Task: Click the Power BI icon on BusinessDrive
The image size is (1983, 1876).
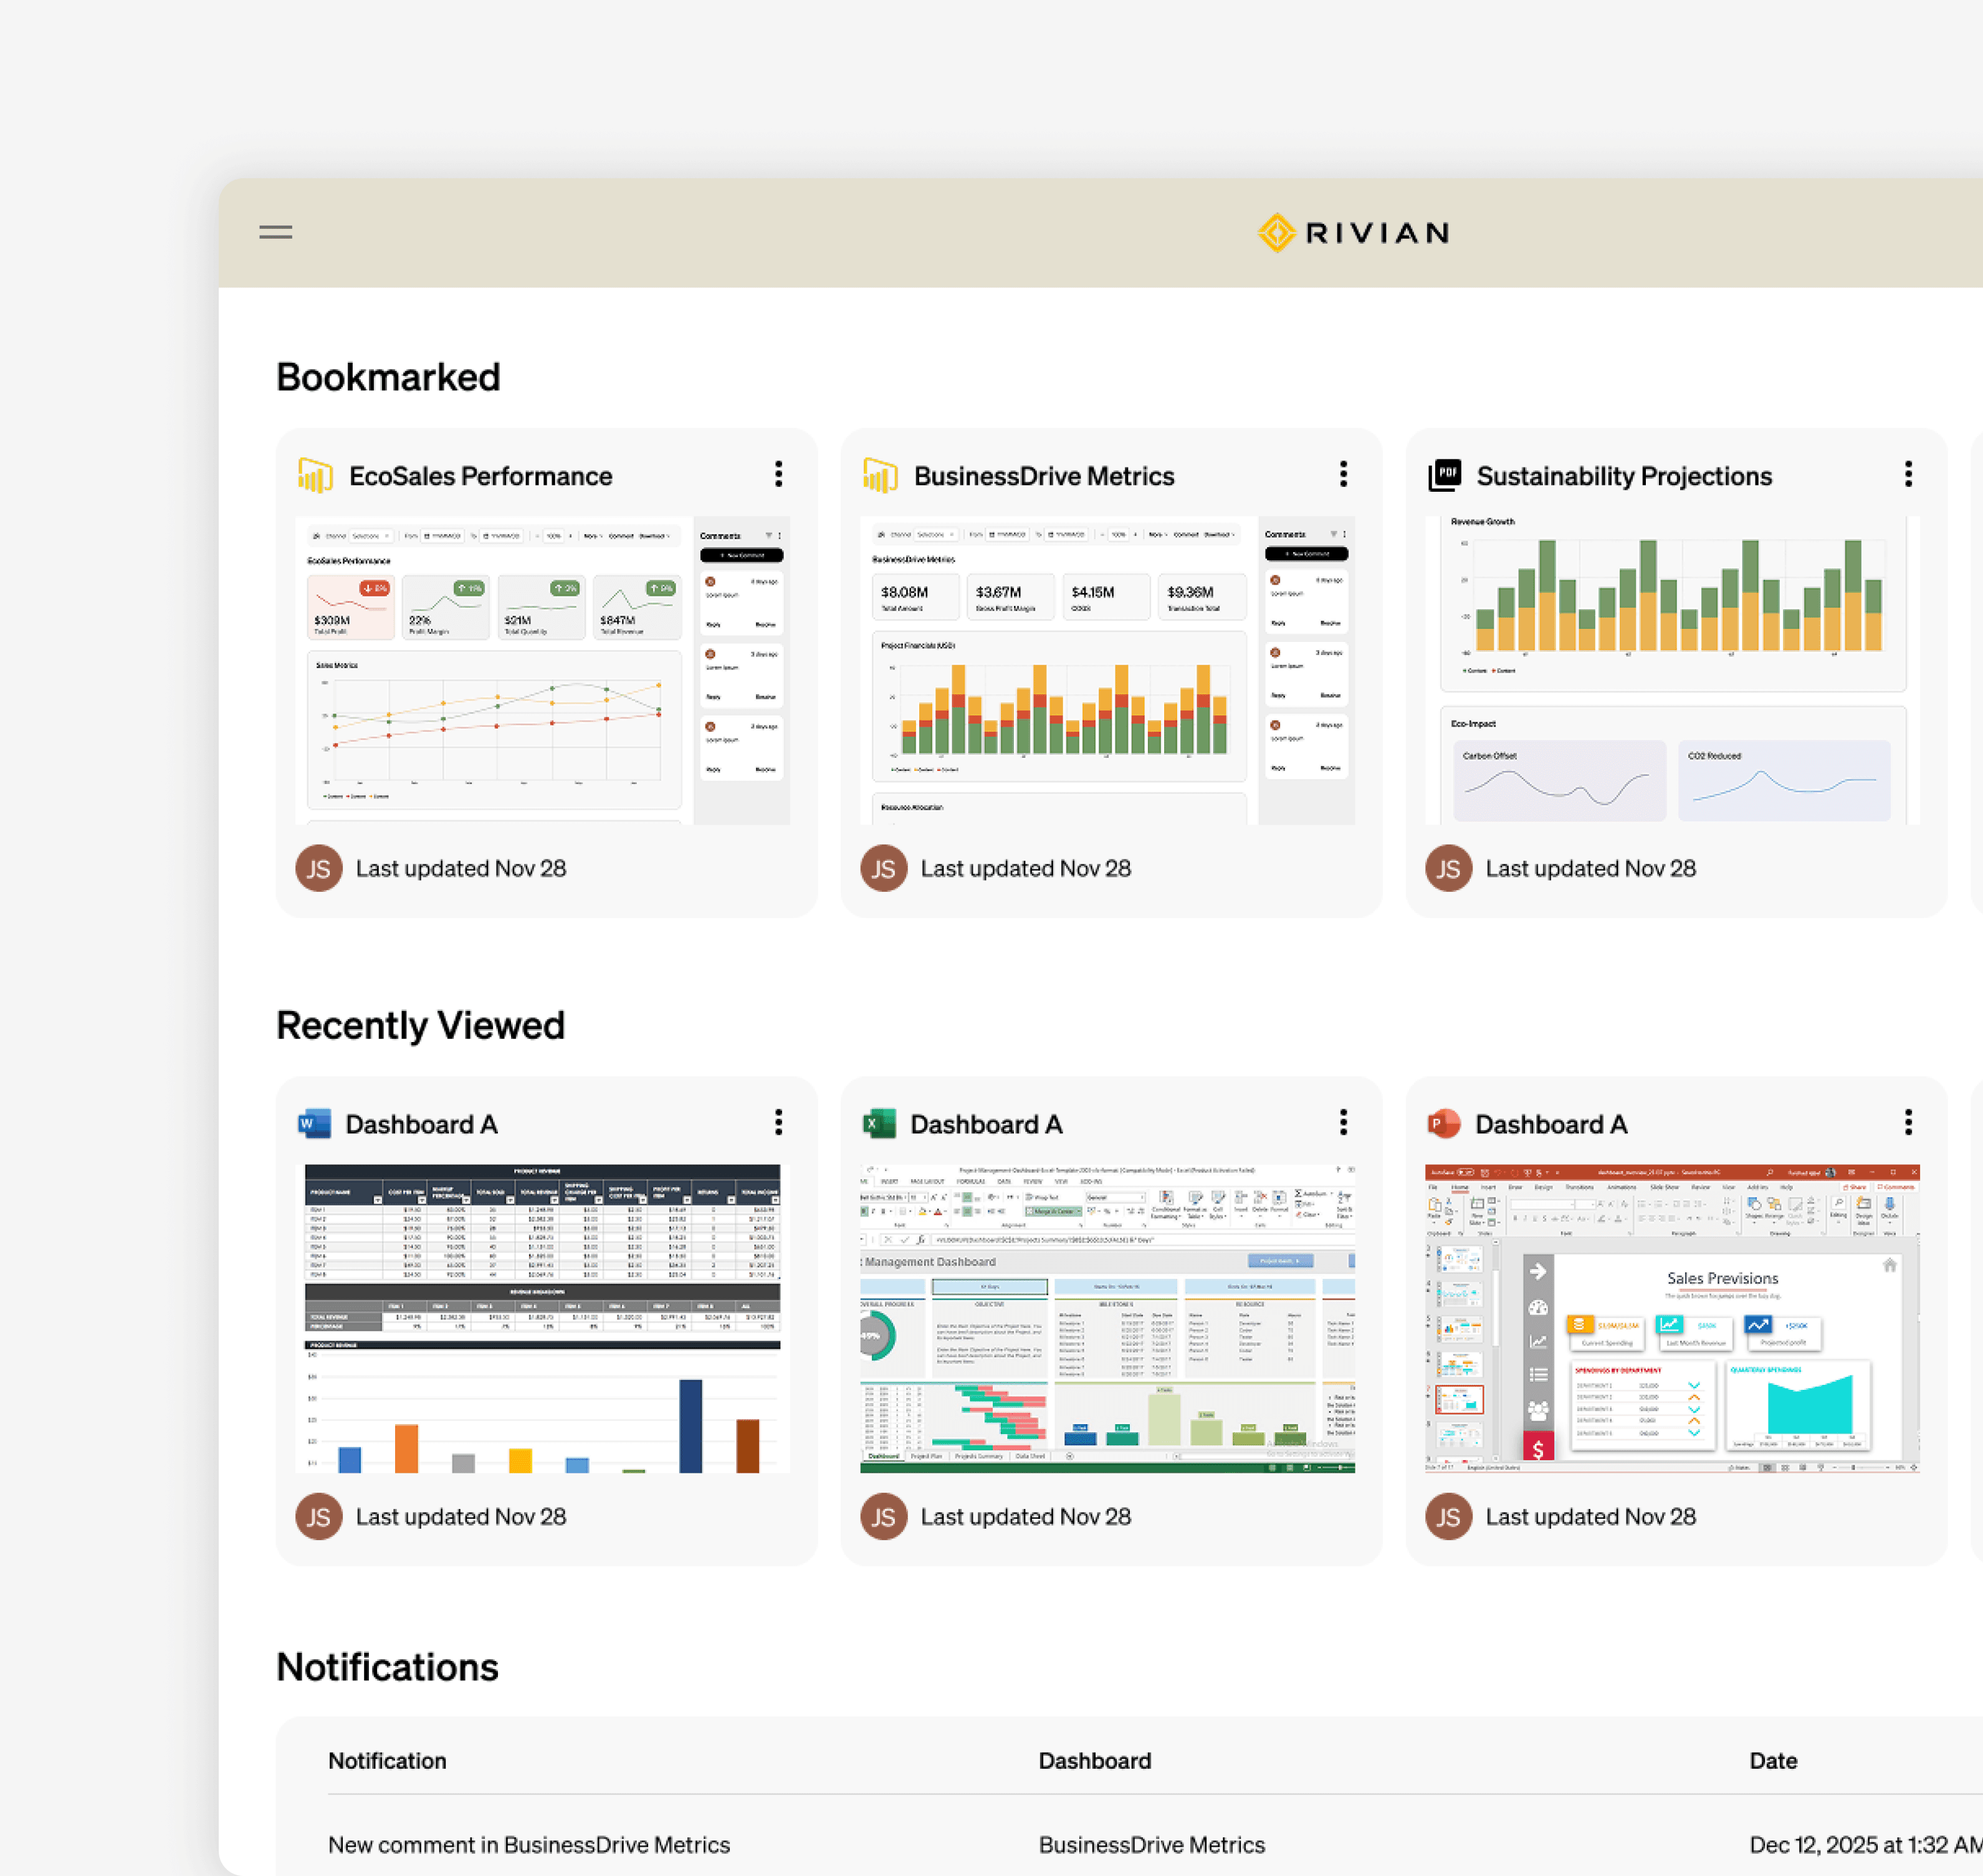Action: click(x=880, y=475)
